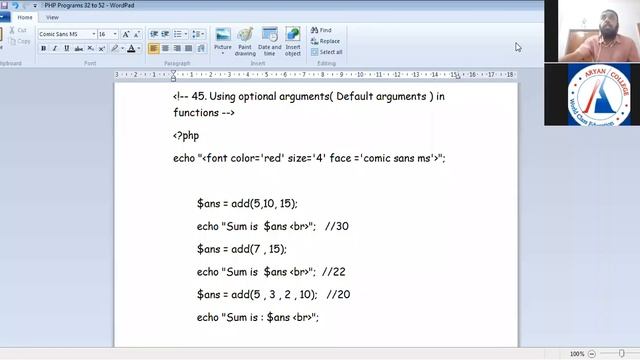Click the comment text '//30'
The image size is (640, 360).
[x=337, y=226]
